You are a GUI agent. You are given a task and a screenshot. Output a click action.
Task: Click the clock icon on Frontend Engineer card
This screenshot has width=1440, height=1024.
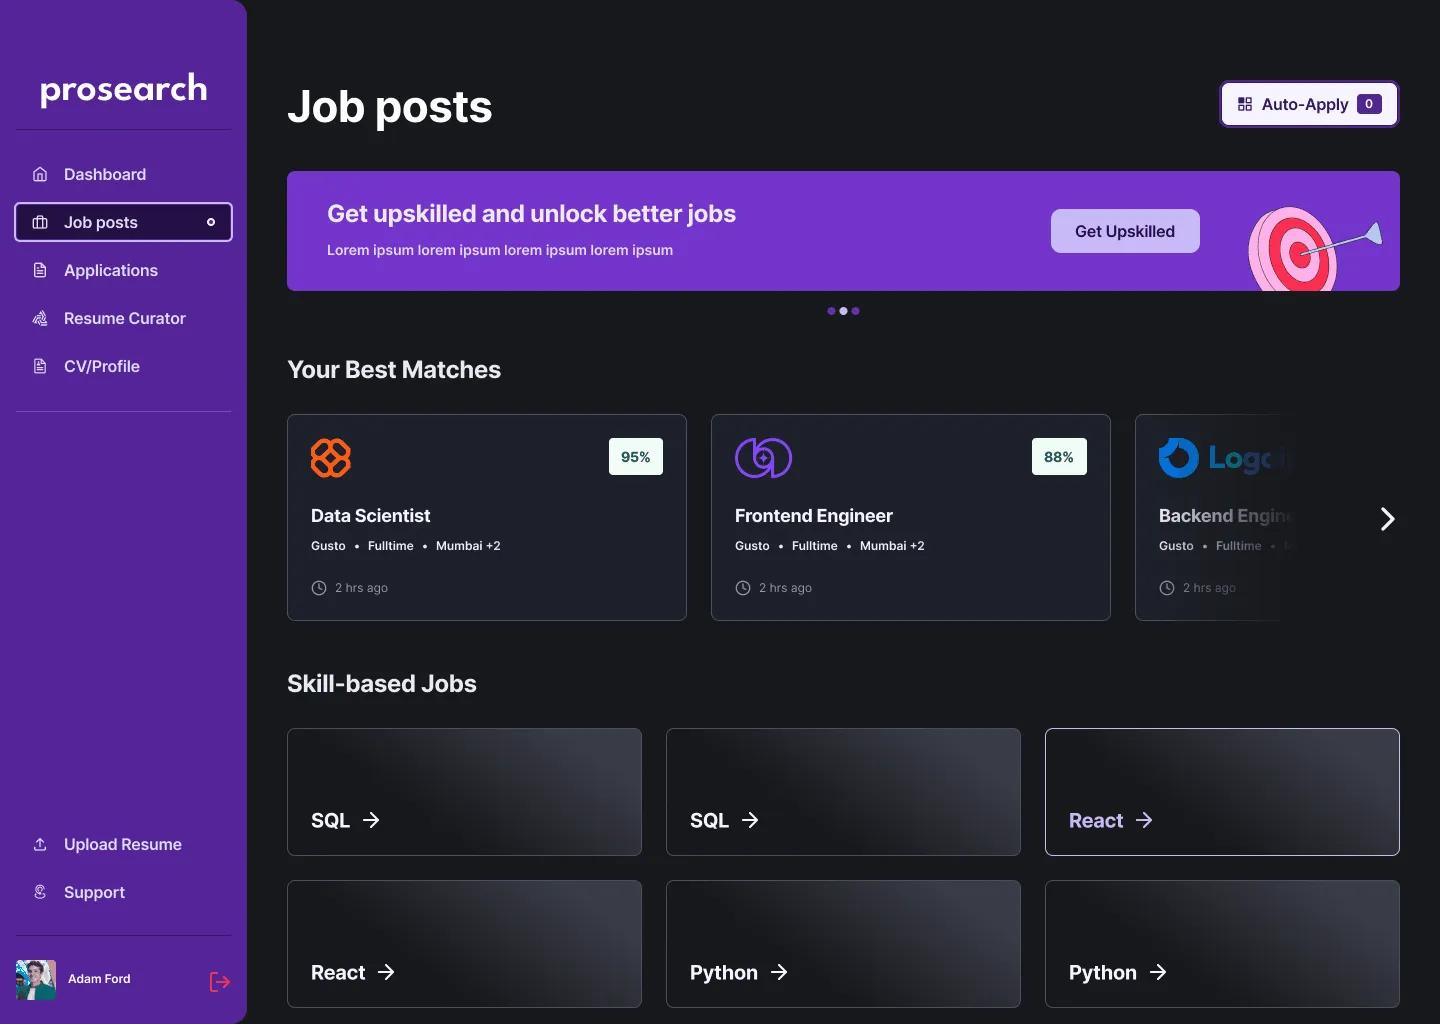tap(743, 588)
